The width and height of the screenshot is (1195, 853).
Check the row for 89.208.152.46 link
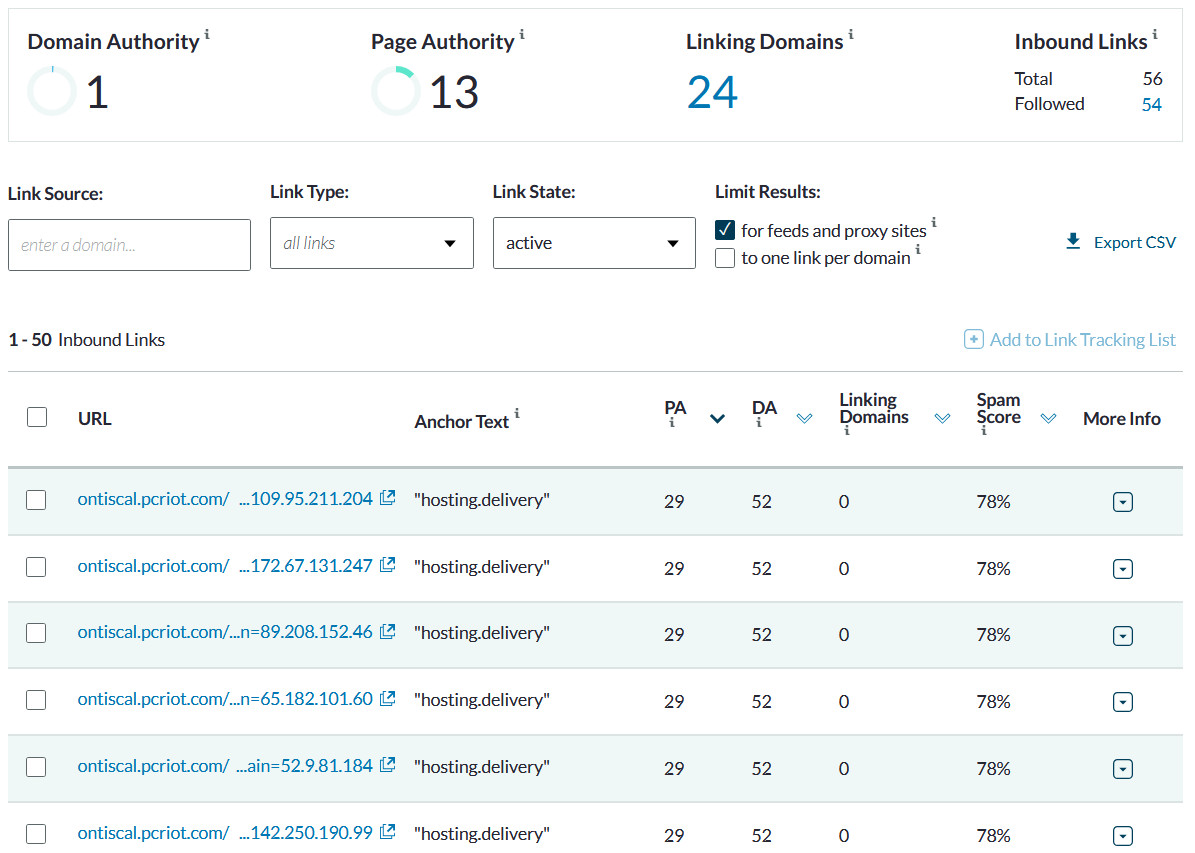(x=36, y=633)
